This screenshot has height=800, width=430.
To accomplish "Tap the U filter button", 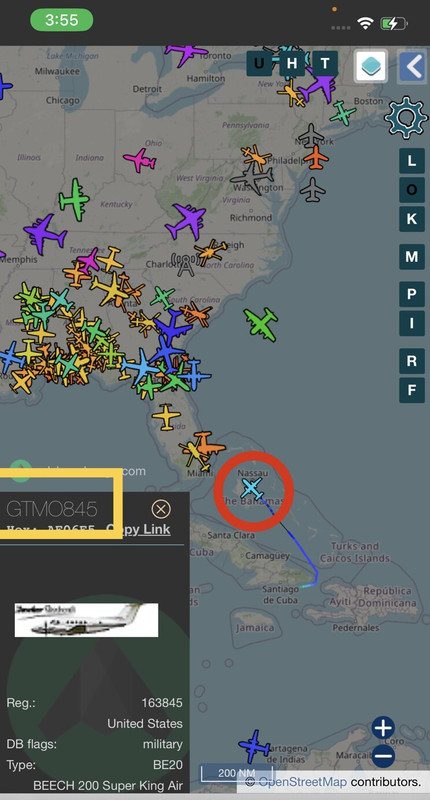I will pyautogui.click(x=259, y=64).
